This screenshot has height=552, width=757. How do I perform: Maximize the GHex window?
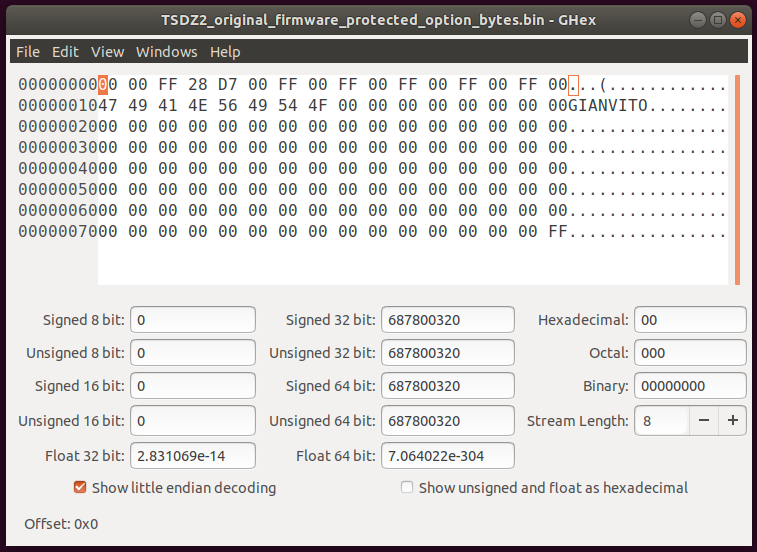(718, 20)
